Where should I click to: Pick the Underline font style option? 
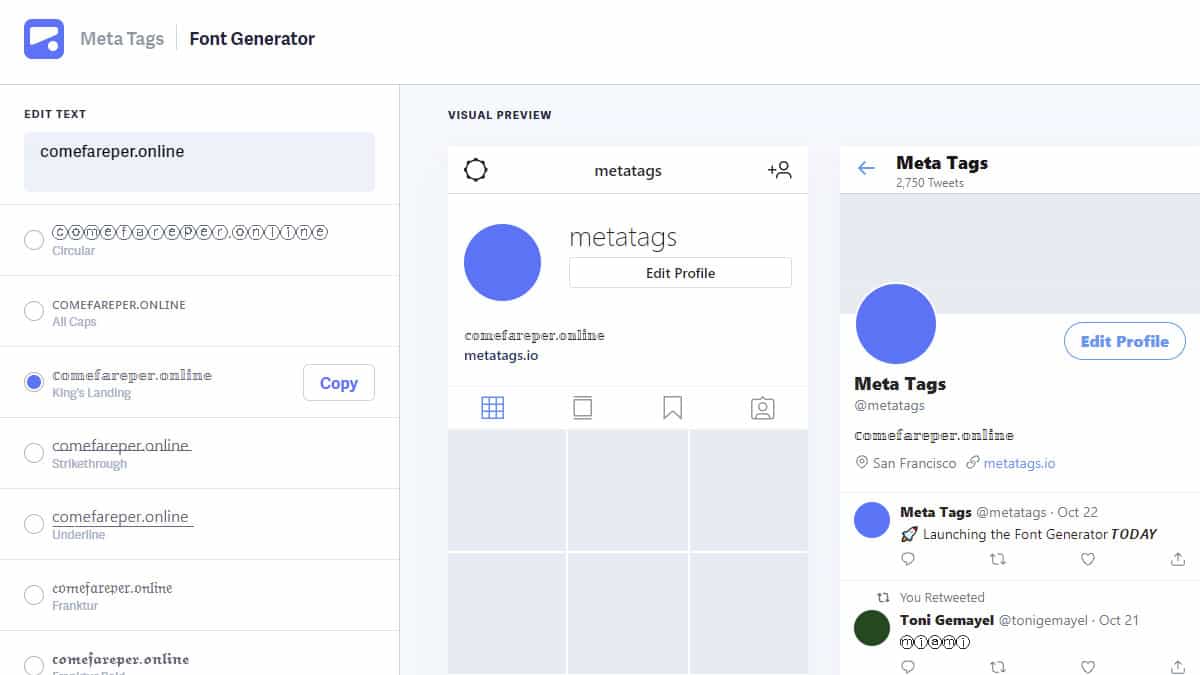coord(34,524)
